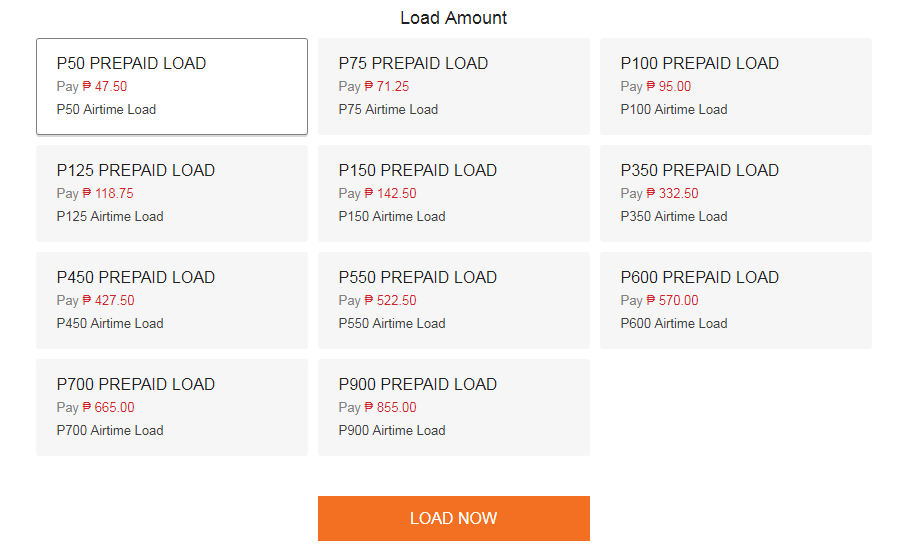
Task: Choose the P75 PREPAID LOAD option
Action: click(453, 86)
